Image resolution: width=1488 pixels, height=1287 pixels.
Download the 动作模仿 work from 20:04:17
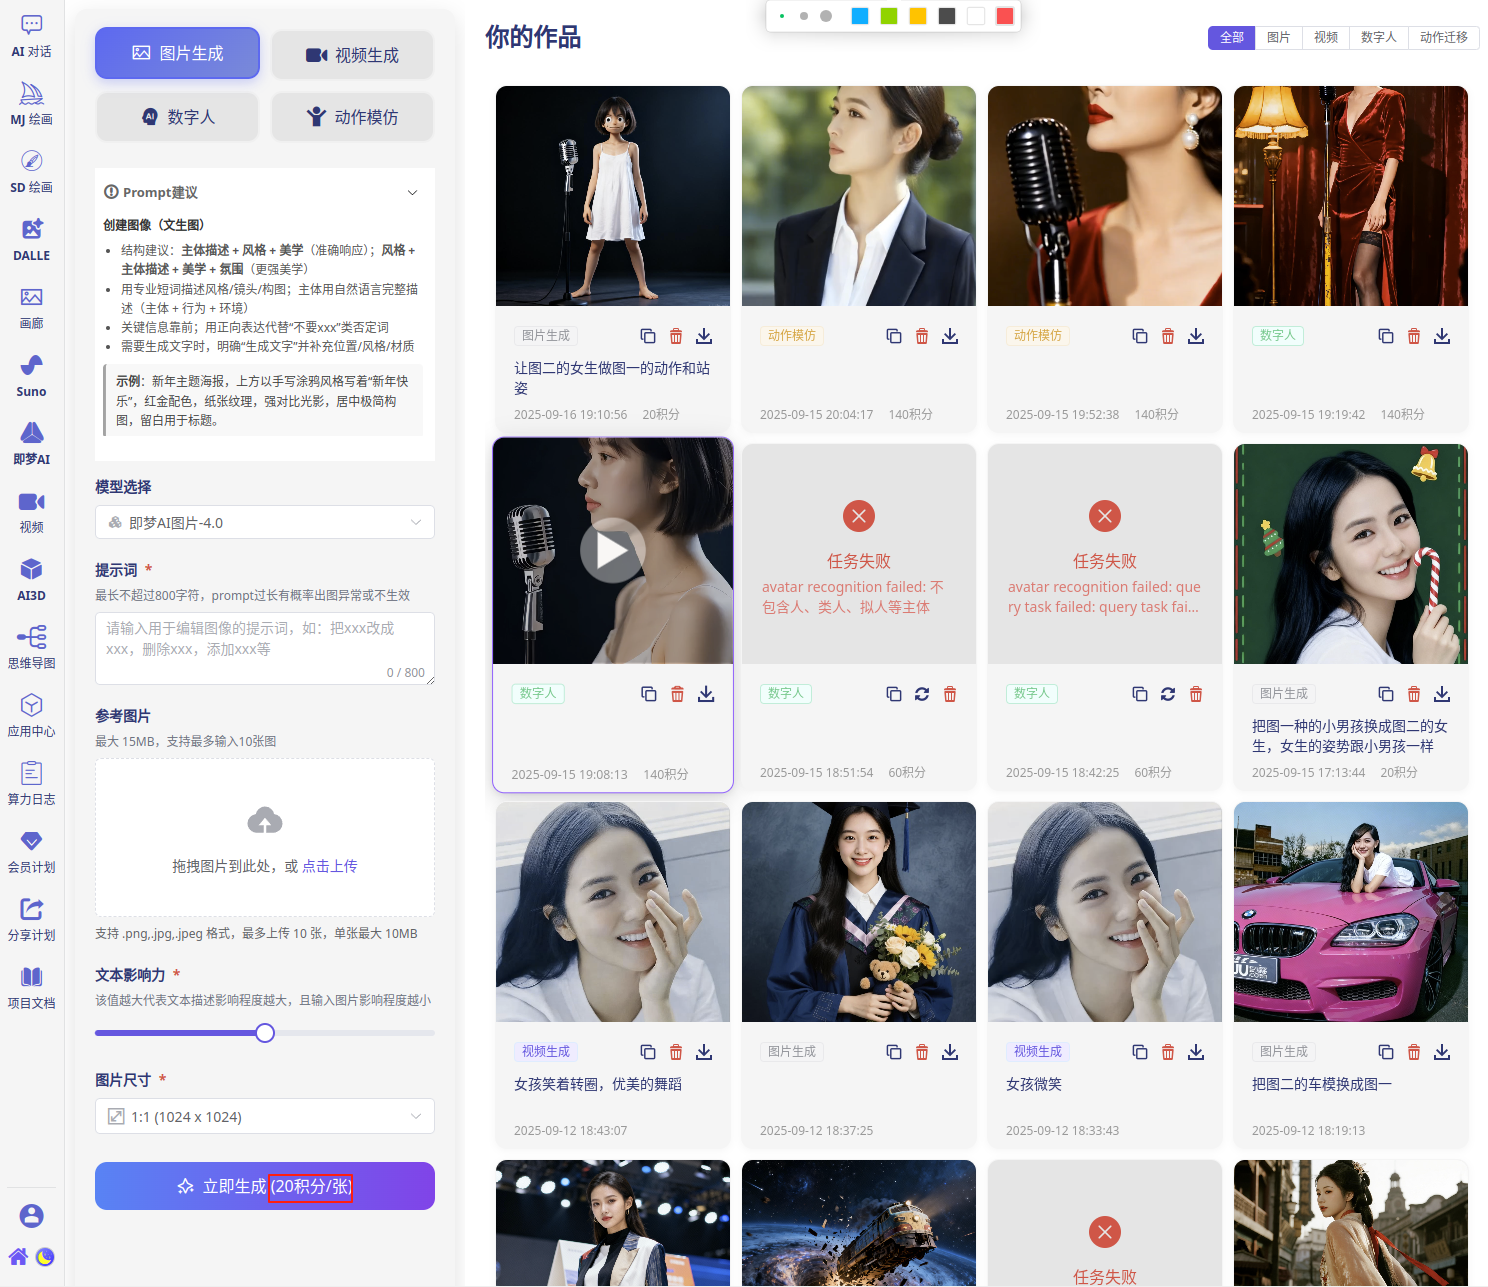[x=950, y=336]
